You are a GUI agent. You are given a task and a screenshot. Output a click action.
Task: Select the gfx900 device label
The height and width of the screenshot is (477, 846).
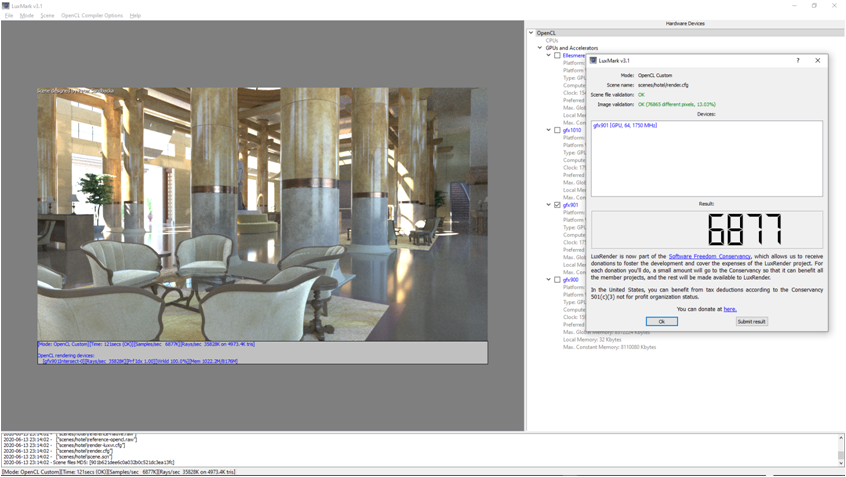click(570, 280)
